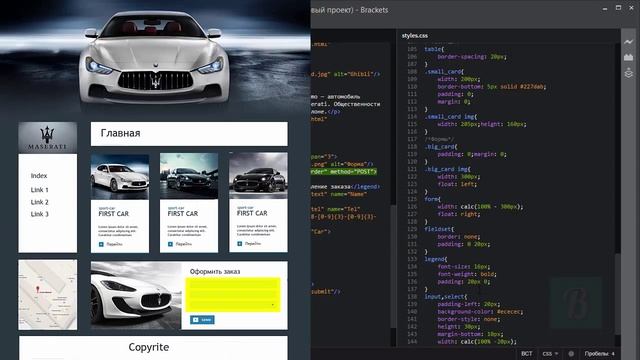Switch to the styles.css pane header
The height and width of the screenshot is (360, 640).
pyautogui.click(x=415, y=36)
